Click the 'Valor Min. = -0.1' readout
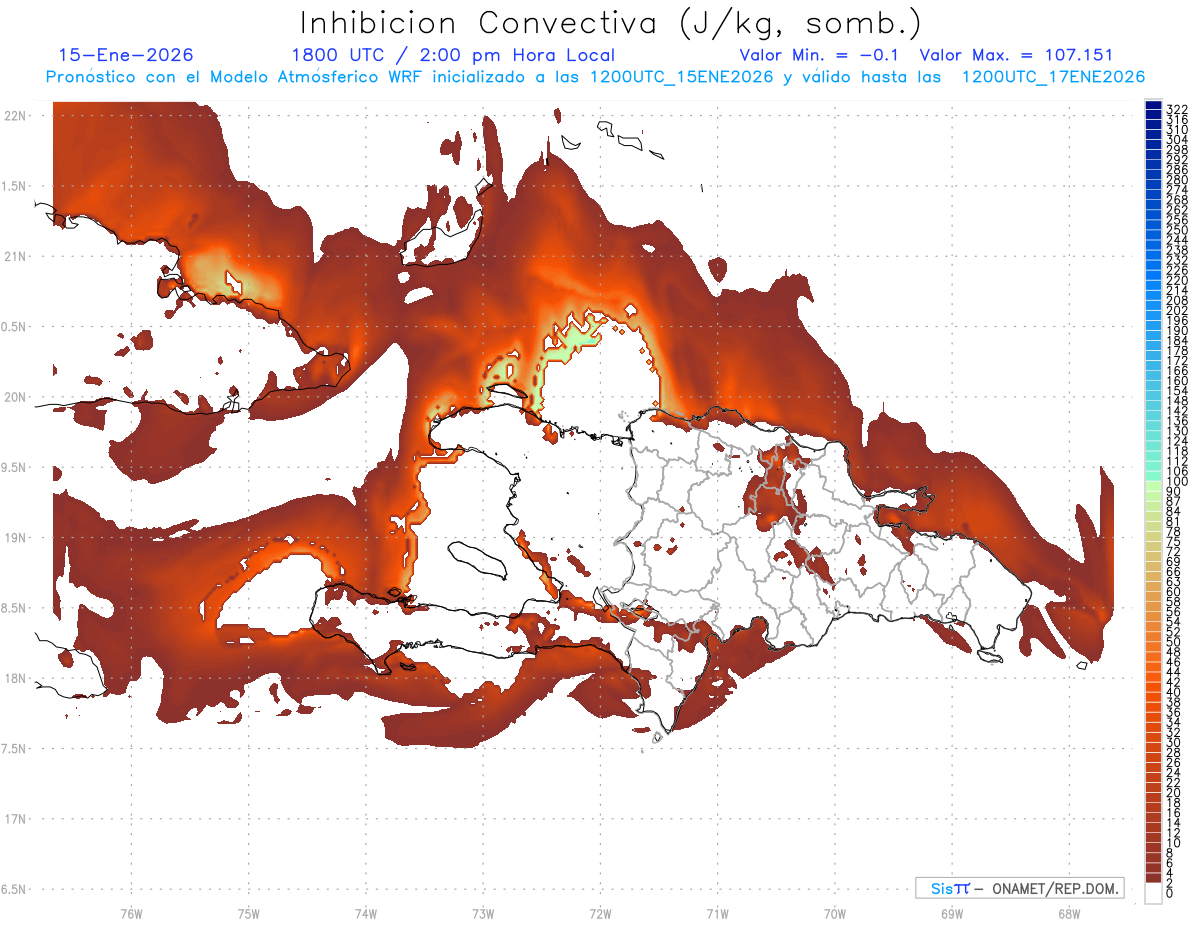1200x927 pixels. 821,56
